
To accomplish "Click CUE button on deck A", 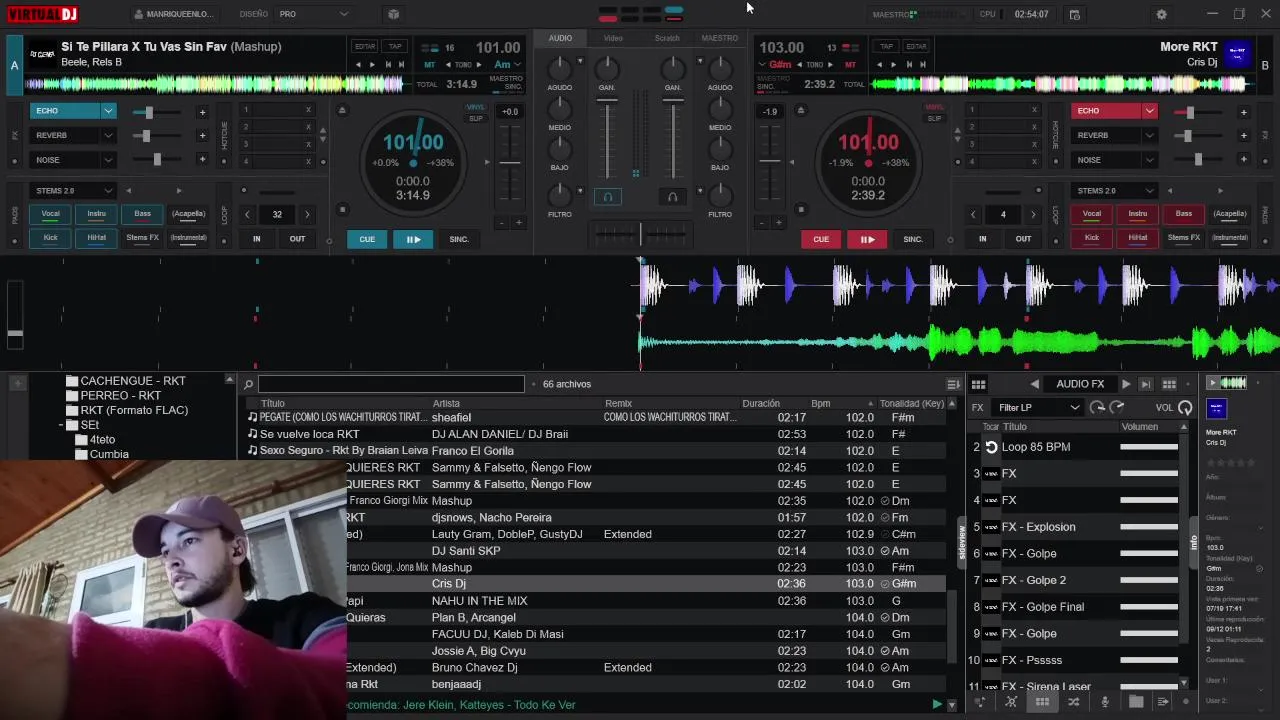I will (x=367, y=239).
